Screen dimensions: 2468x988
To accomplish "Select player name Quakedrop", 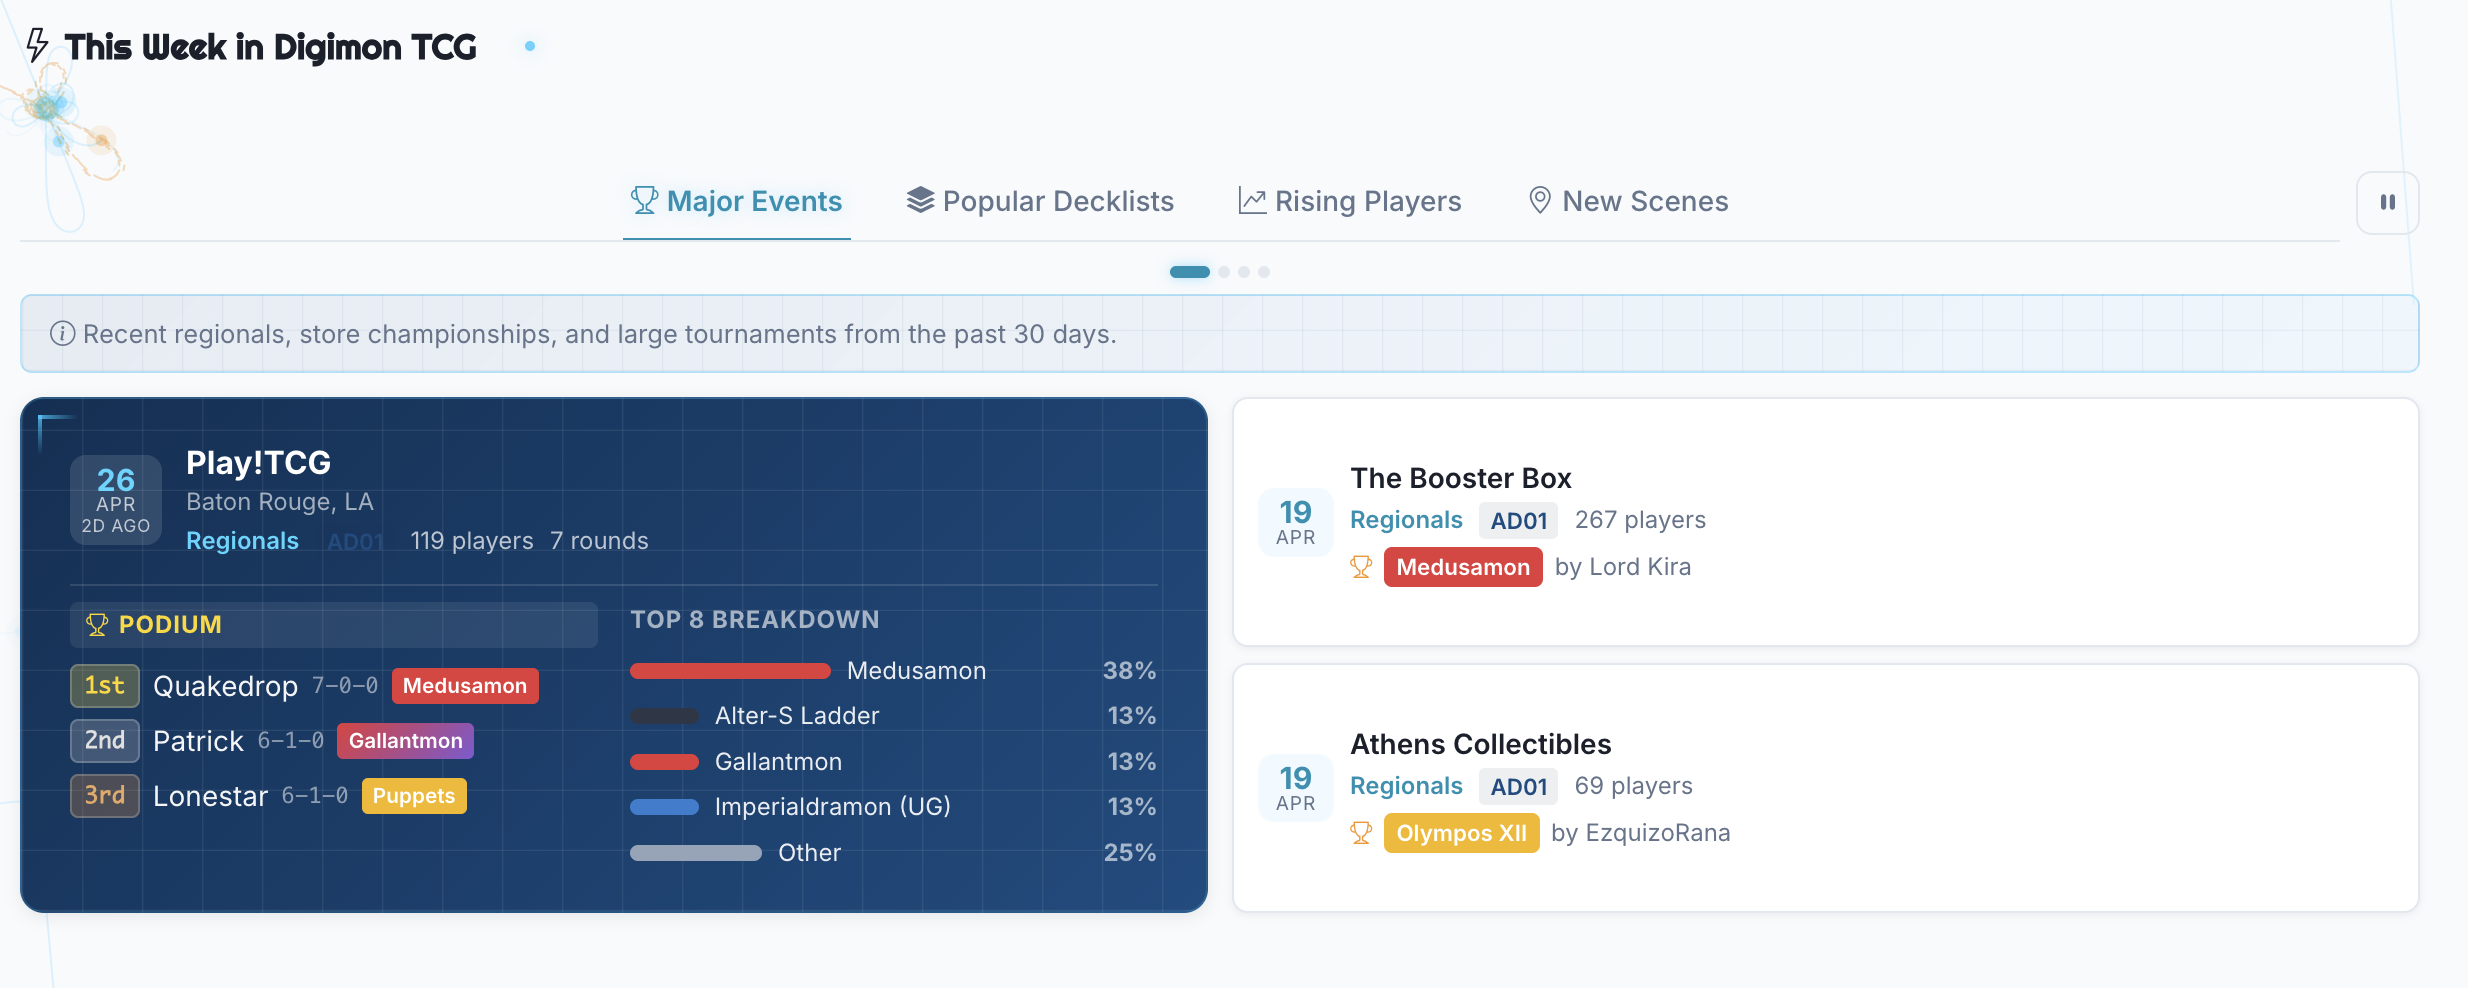I will (x=225, y=686).
